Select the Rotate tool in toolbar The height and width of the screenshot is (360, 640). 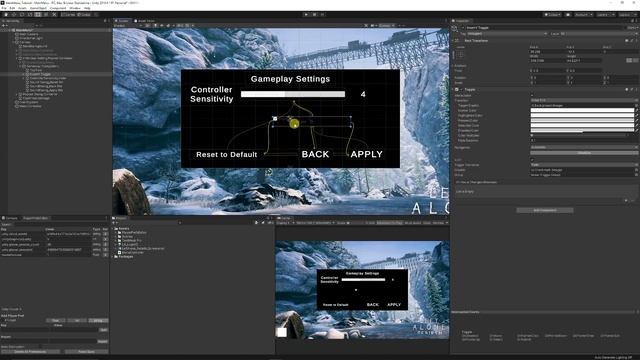22,14
